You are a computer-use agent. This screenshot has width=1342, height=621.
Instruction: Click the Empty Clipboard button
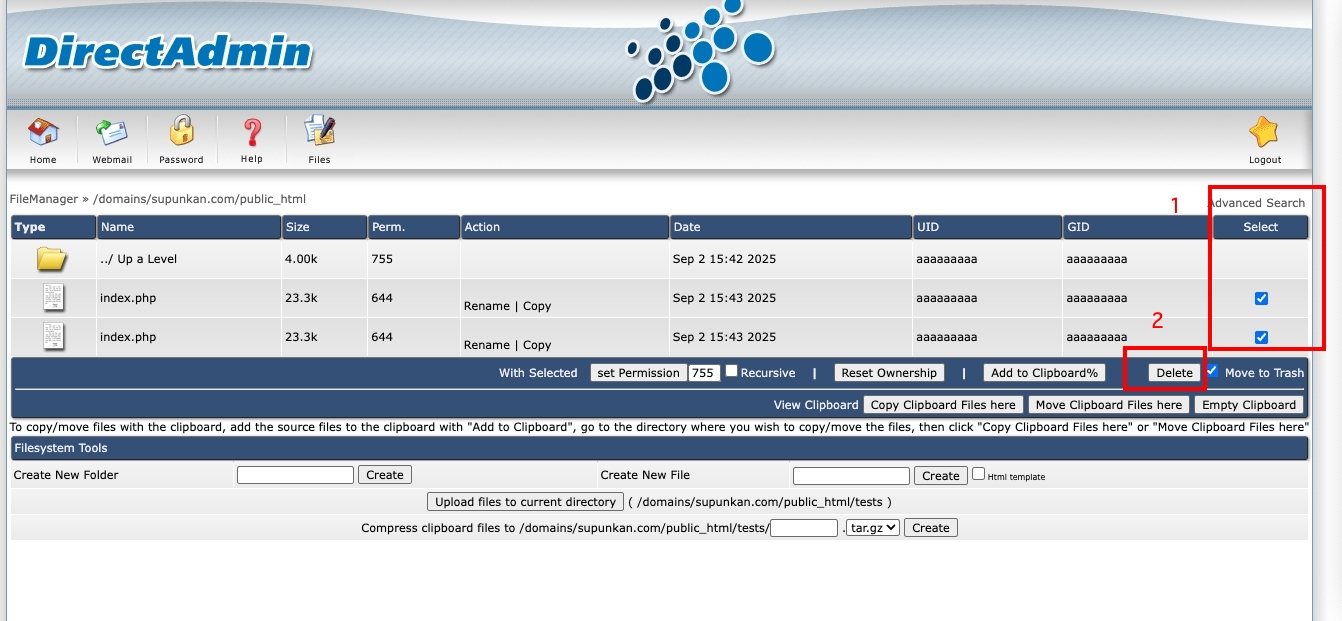click(1249, 405)
